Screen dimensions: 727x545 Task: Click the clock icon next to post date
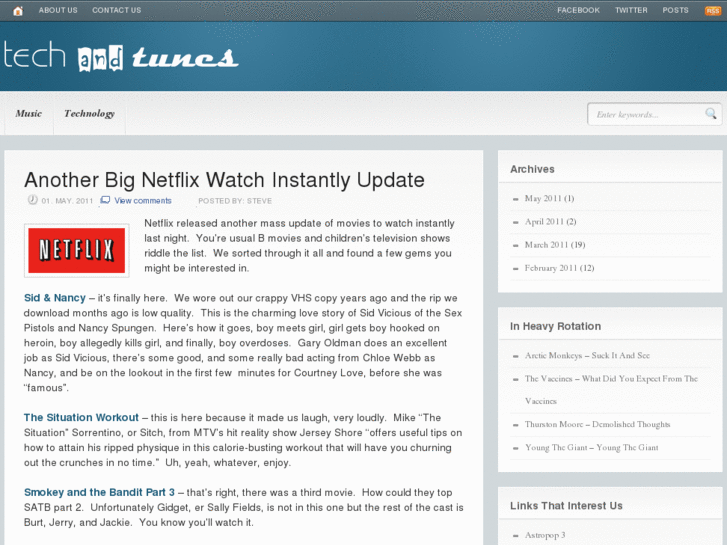(32, 200)
